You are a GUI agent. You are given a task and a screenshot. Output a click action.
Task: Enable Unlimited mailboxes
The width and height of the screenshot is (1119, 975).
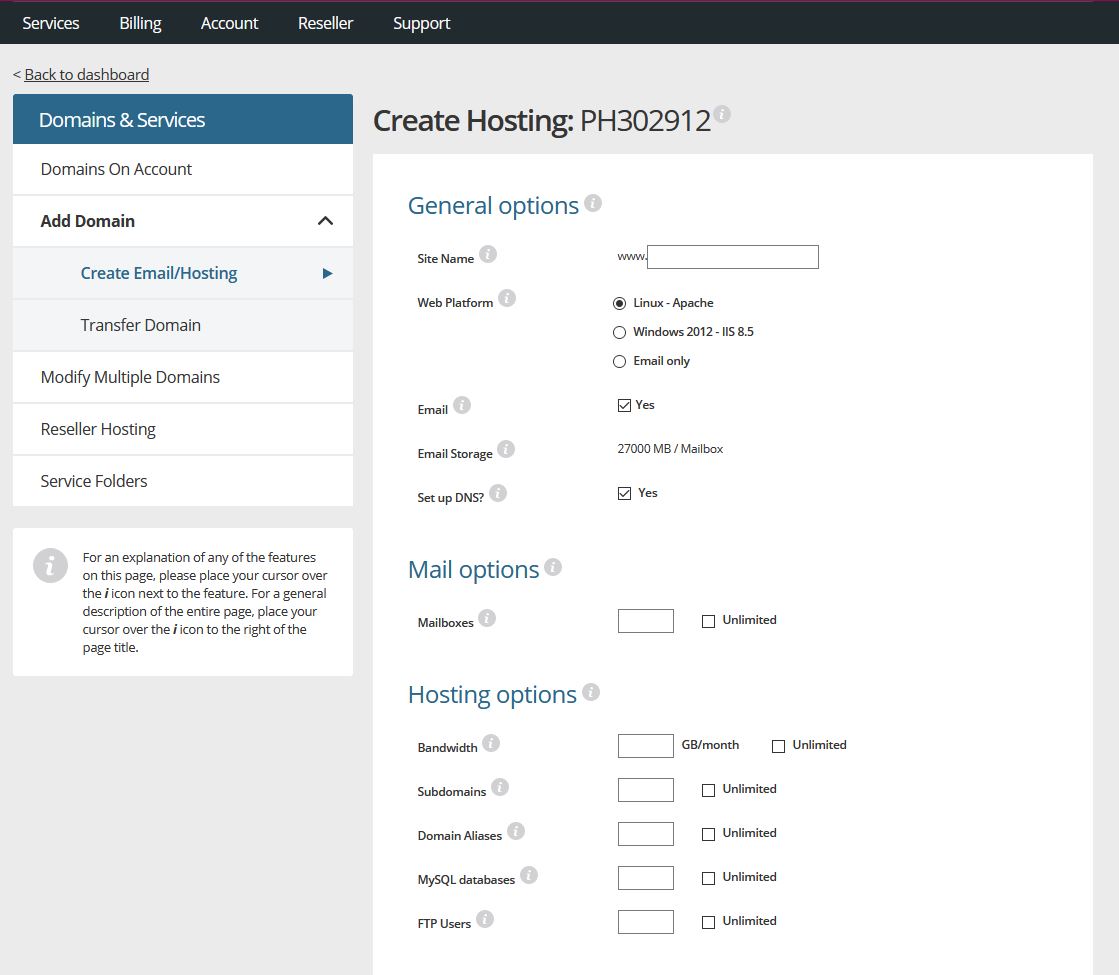click(708, 620)
